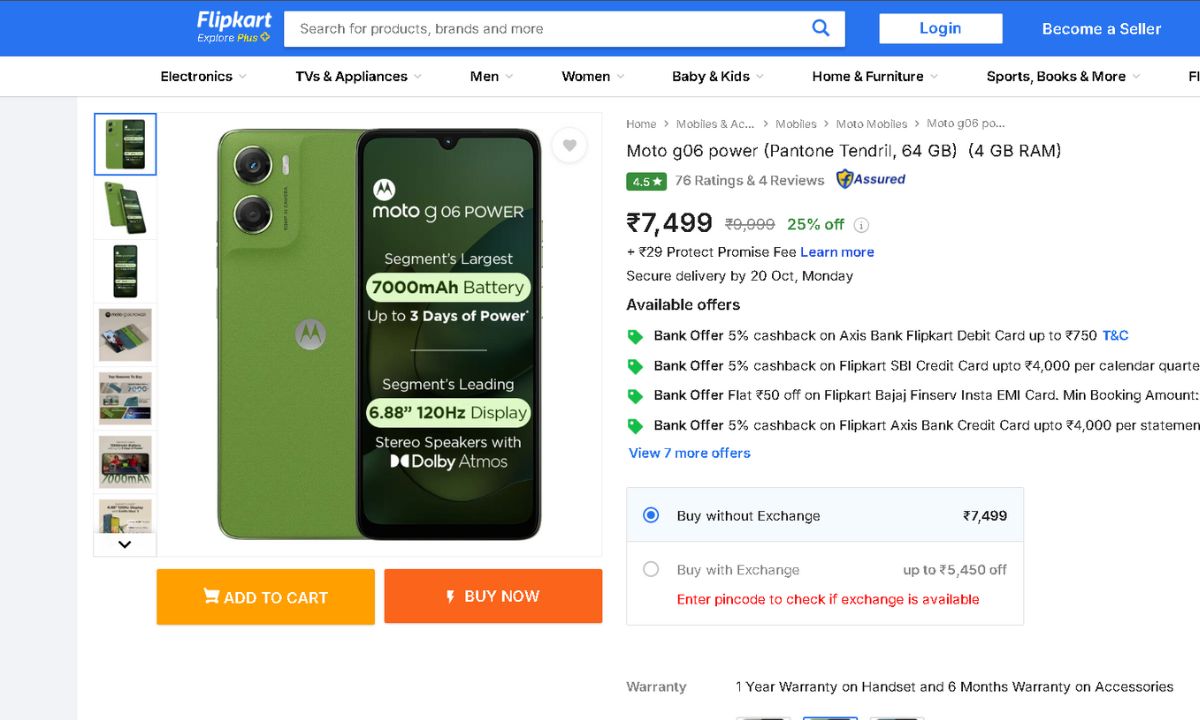The width and height of the screenshot is (1200, 720).
Task: Click the product search input field
Action: [550, 29]
